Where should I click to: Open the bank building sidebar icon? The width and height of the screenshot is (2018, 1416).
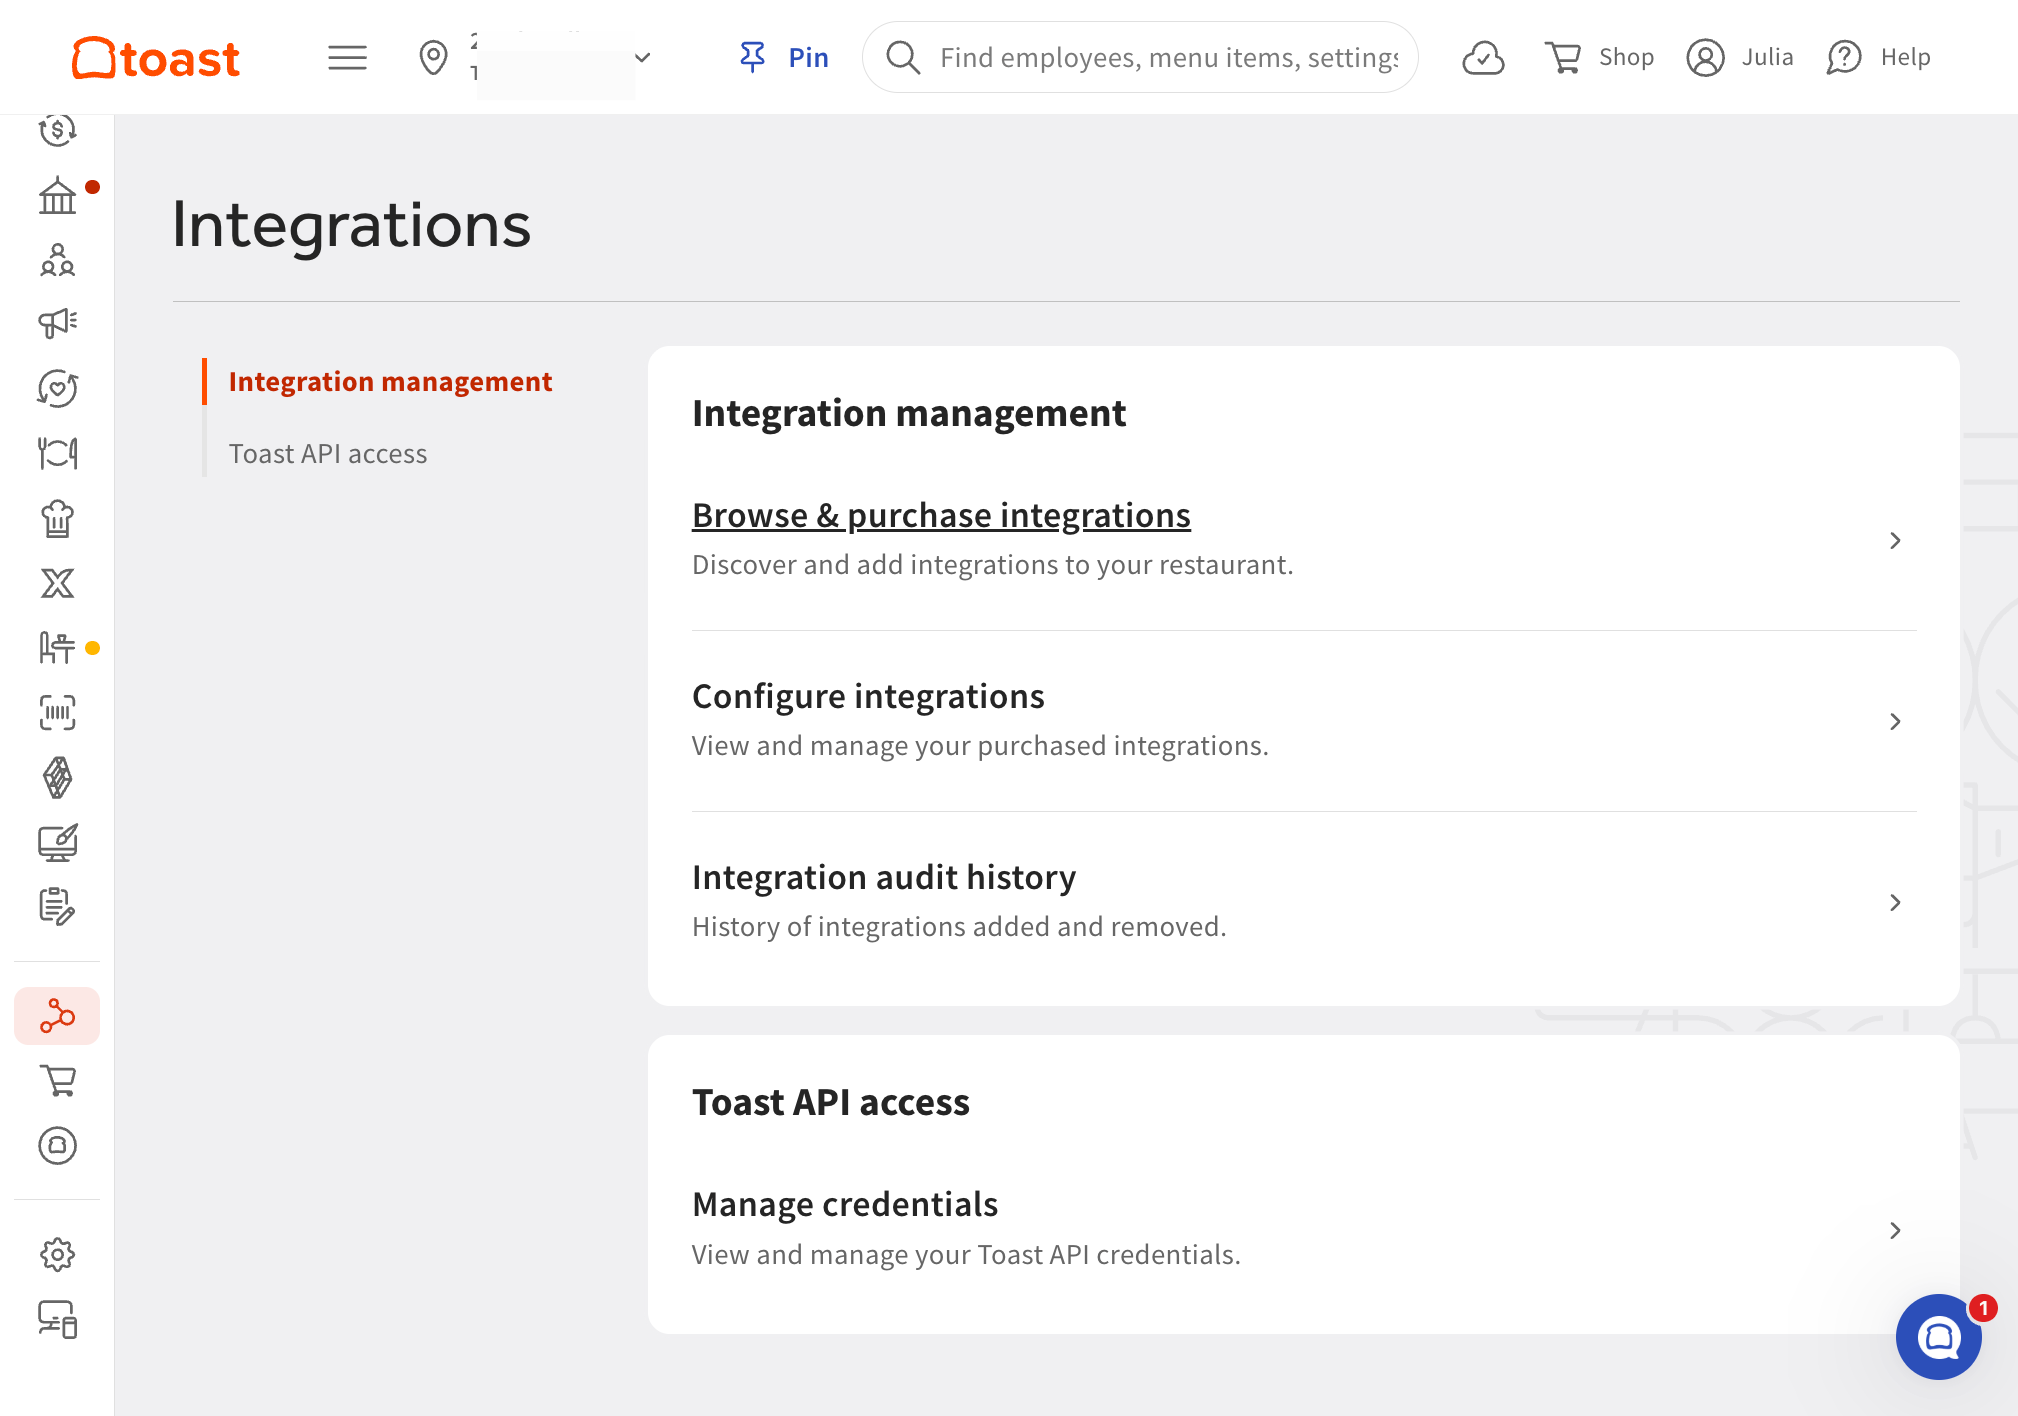click(57, 195)
